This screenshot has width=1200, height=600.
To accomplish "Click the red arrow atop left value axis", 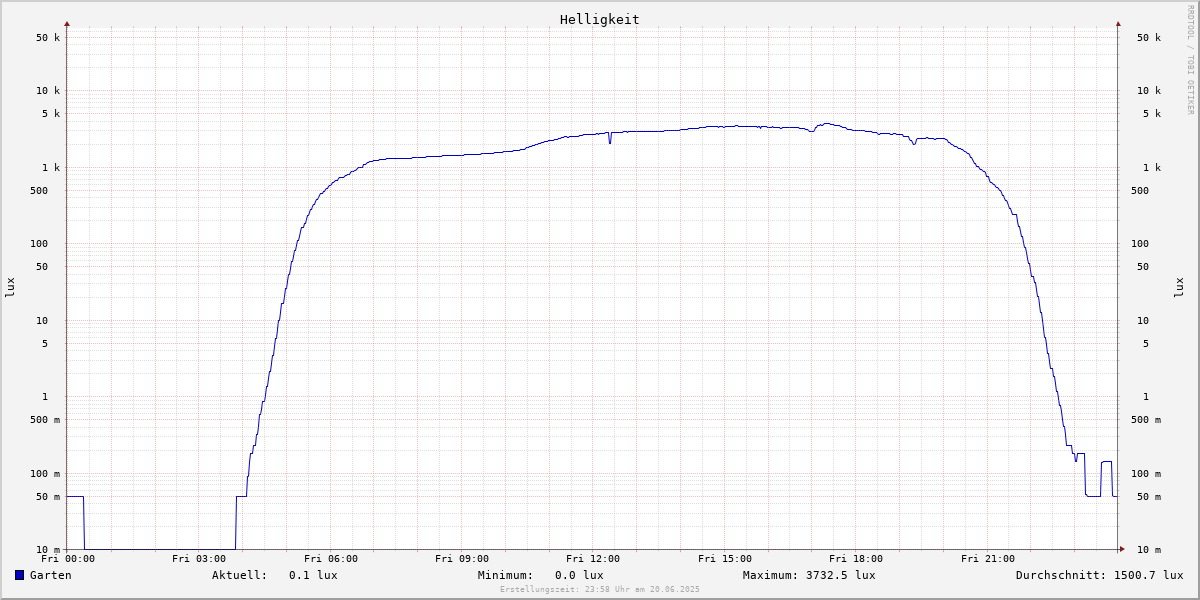I will pyautogui.click(x=67, y=23).
